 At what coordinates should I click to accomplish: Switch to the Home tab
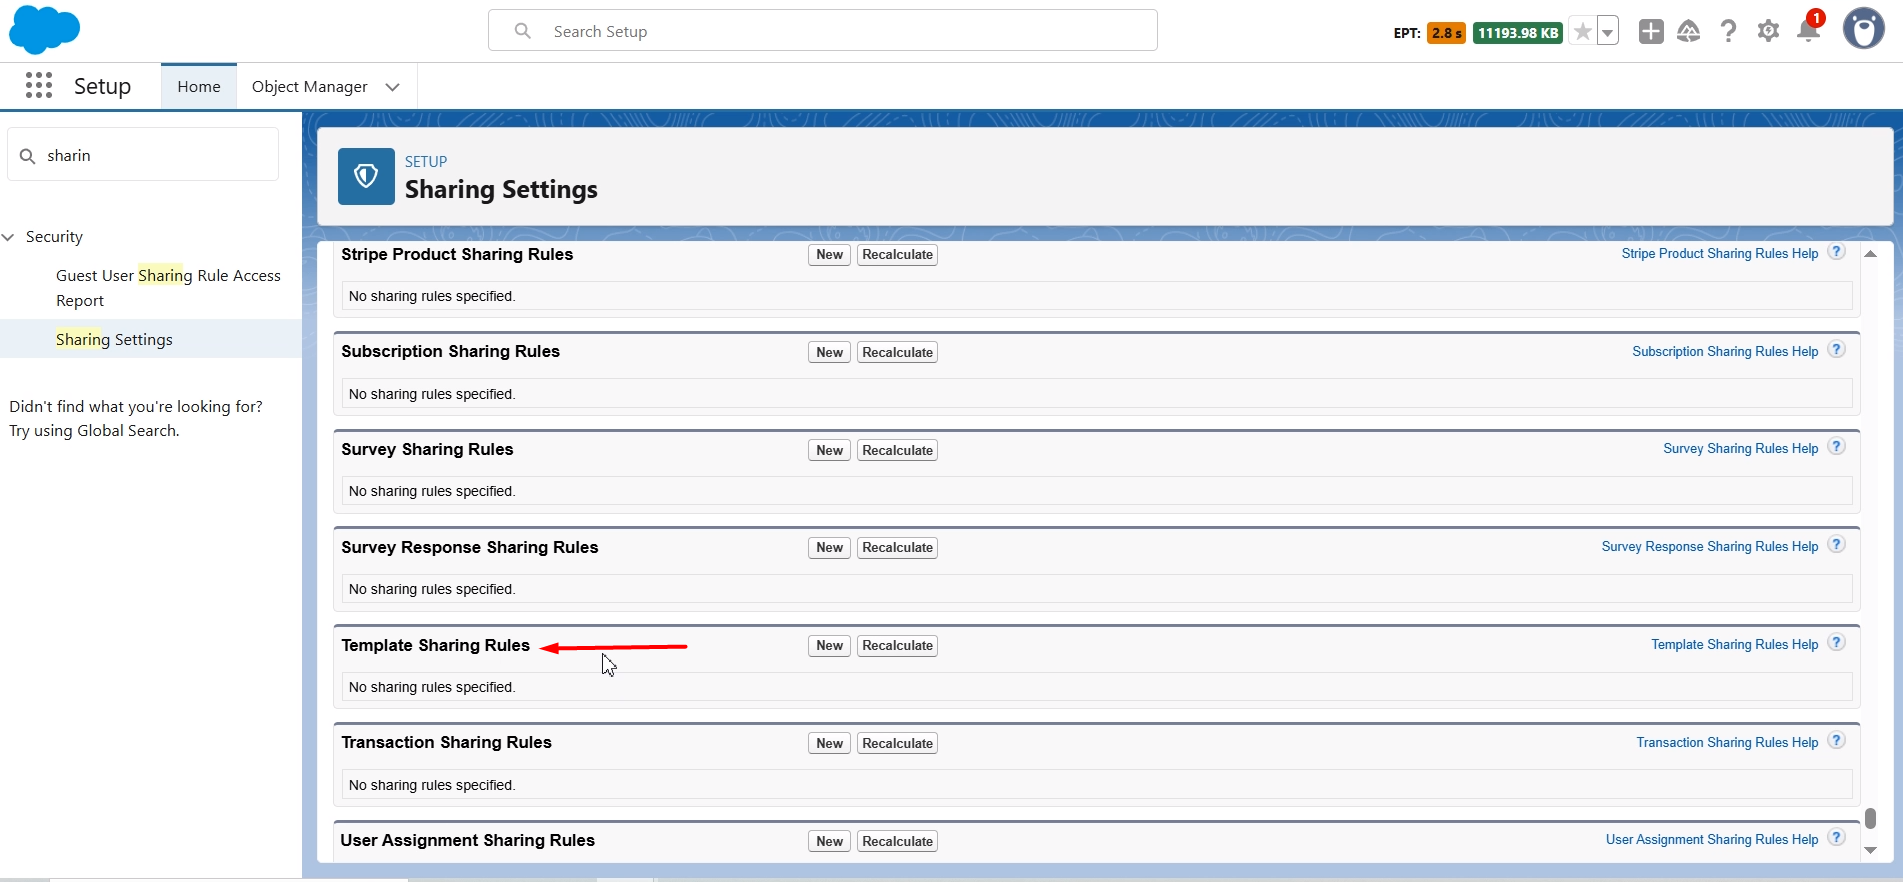[x=199, y=87]
